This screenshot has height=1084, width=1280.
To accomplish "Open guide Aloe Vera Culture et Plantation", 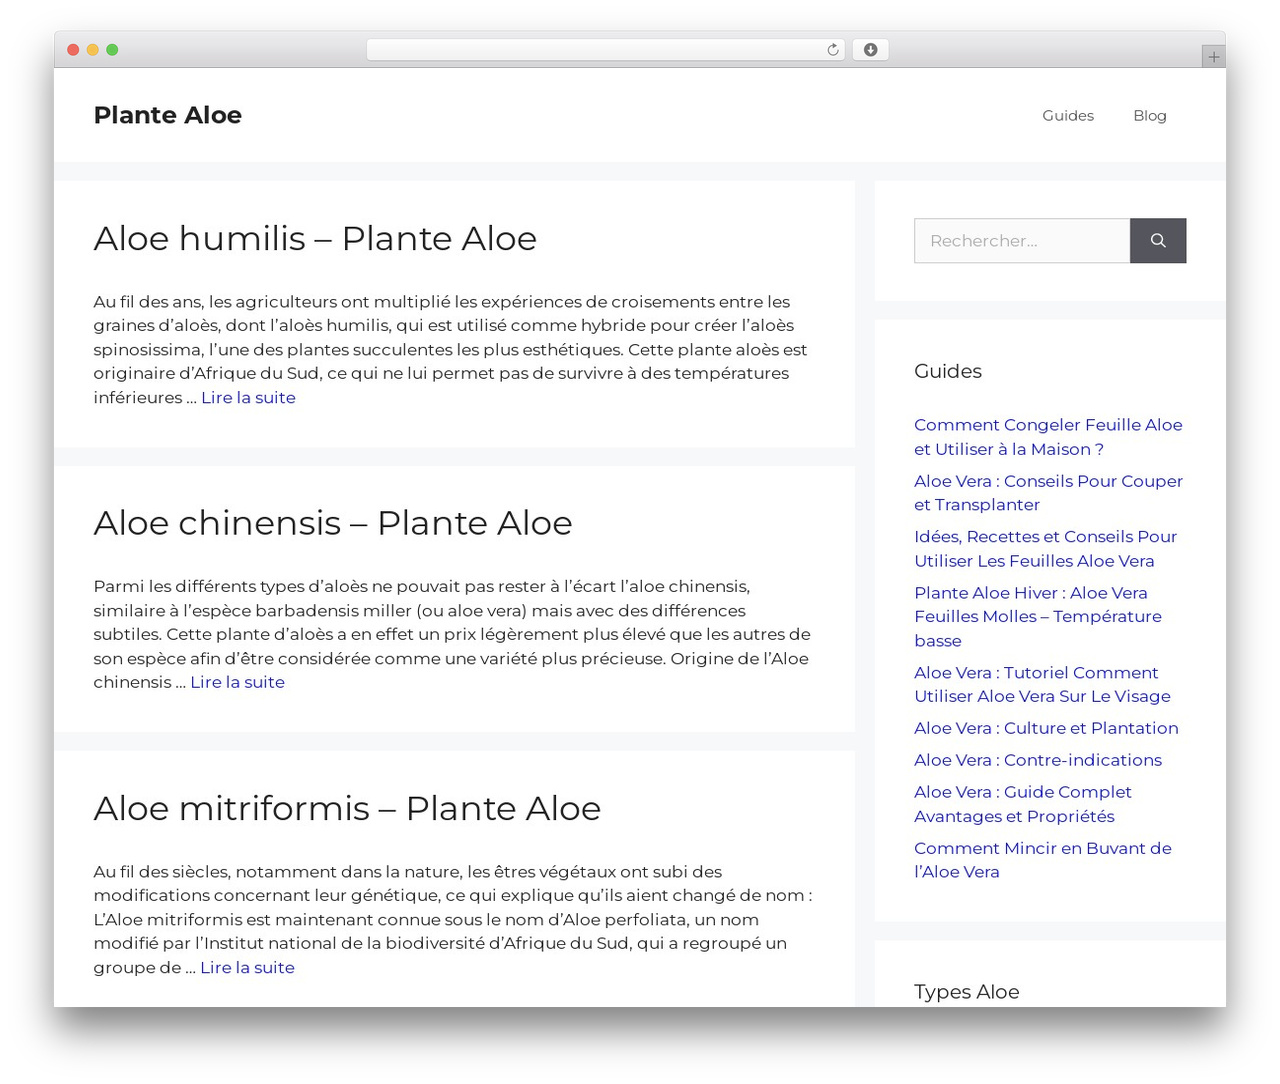I will point(1046,729).
